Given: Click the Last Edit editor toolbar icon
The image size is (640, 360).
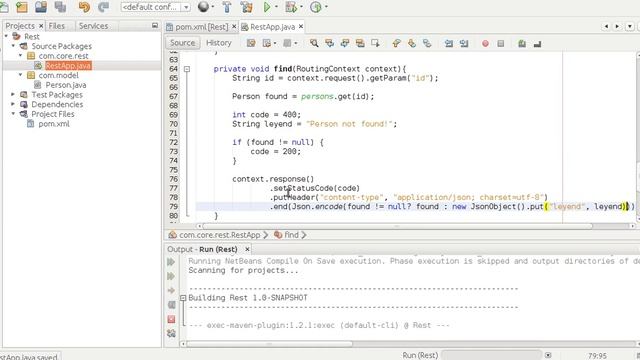Looking at the screenshot, I should point(251,43).
